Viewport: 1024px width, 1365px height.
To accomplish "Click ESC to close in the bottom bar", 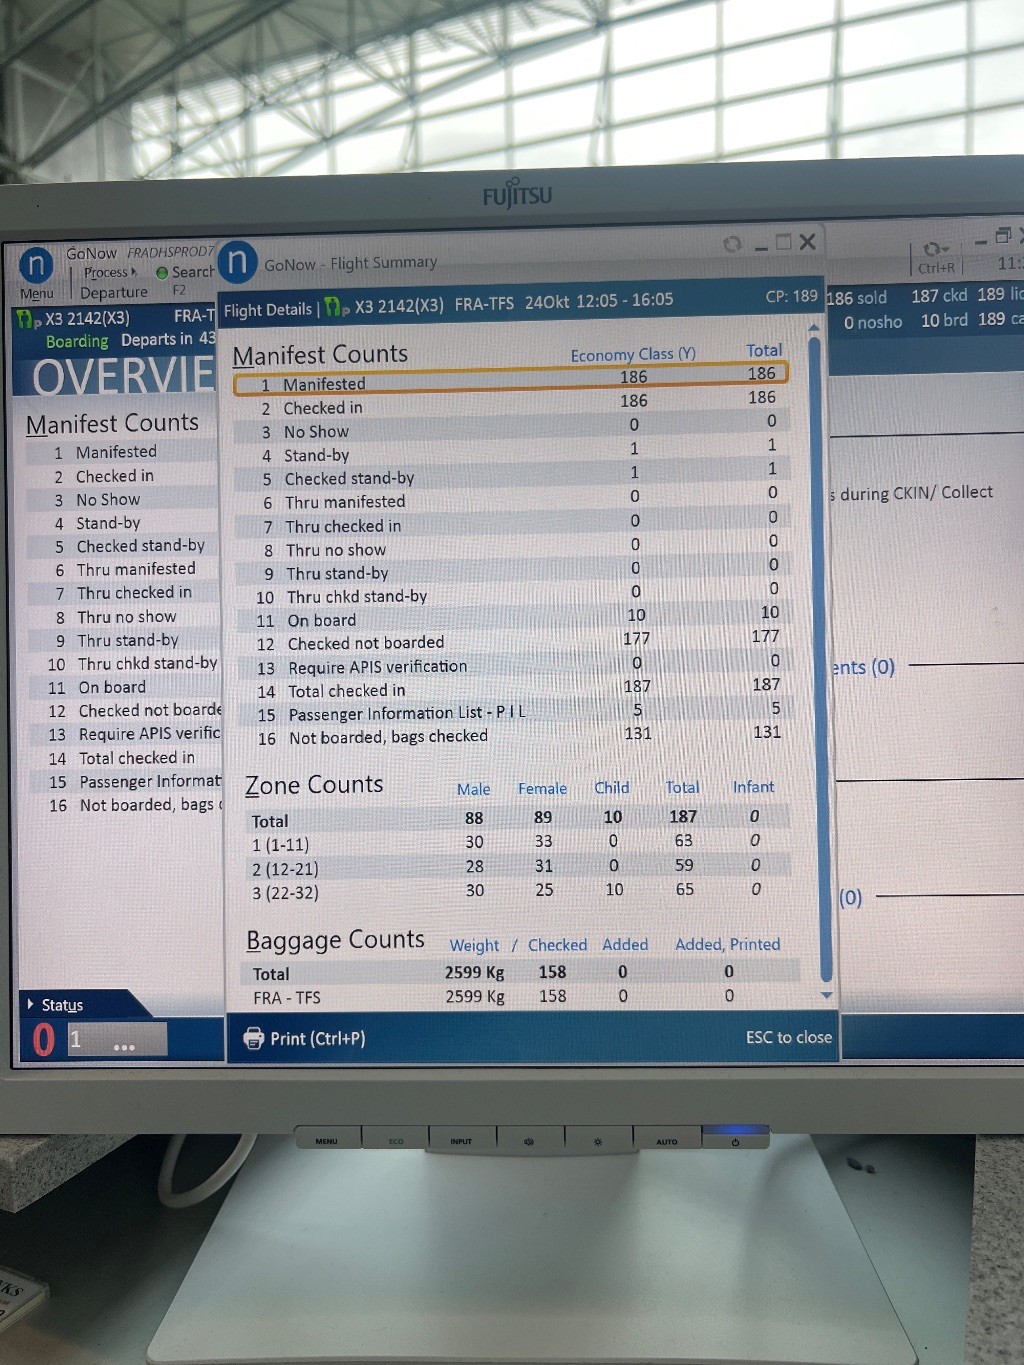I will 788,1037.
